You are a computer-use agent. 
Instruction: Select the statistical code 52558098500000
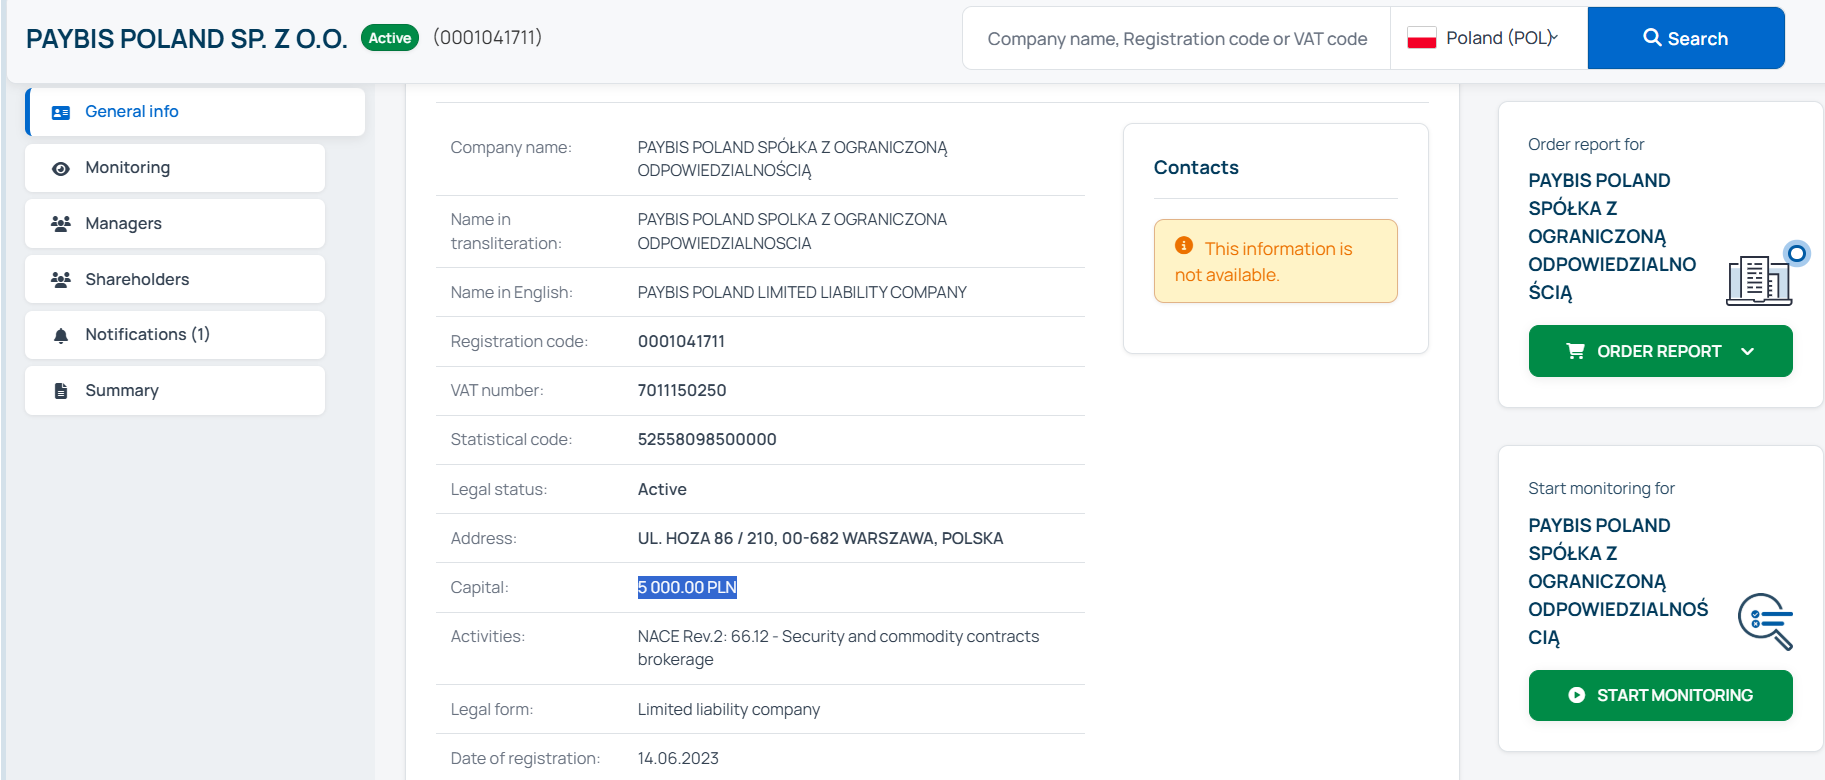click(x=707, y=440)
